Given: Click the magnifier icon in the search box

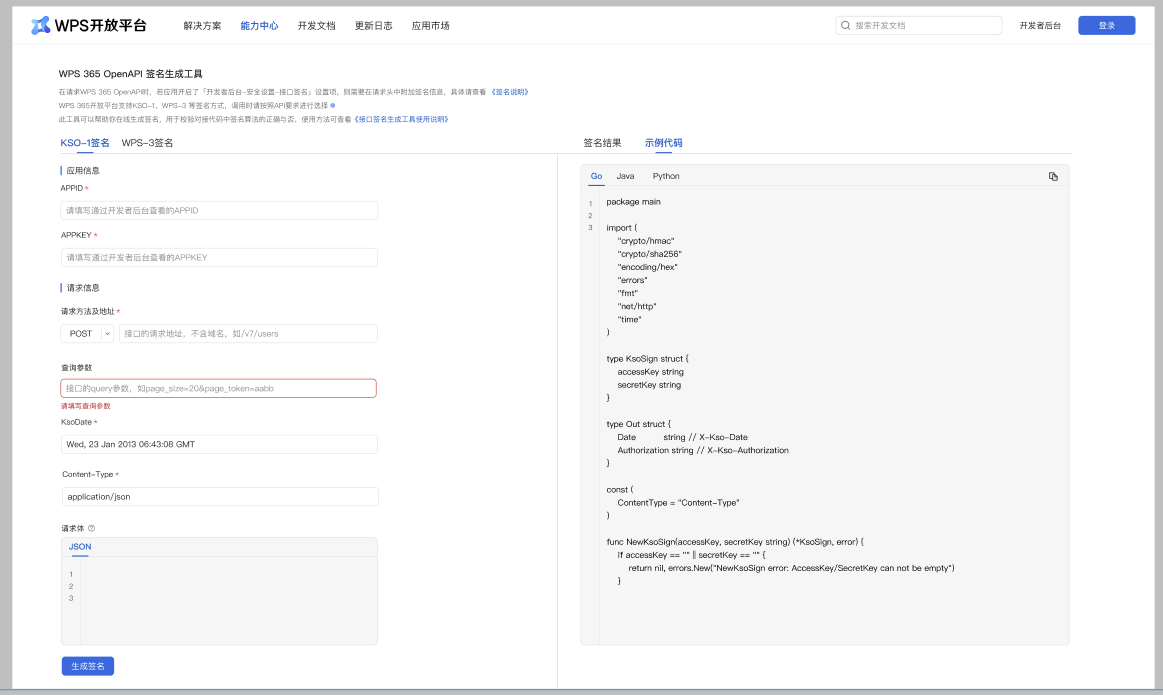Looking at the screenshot, I should click(x=846, y=26).
